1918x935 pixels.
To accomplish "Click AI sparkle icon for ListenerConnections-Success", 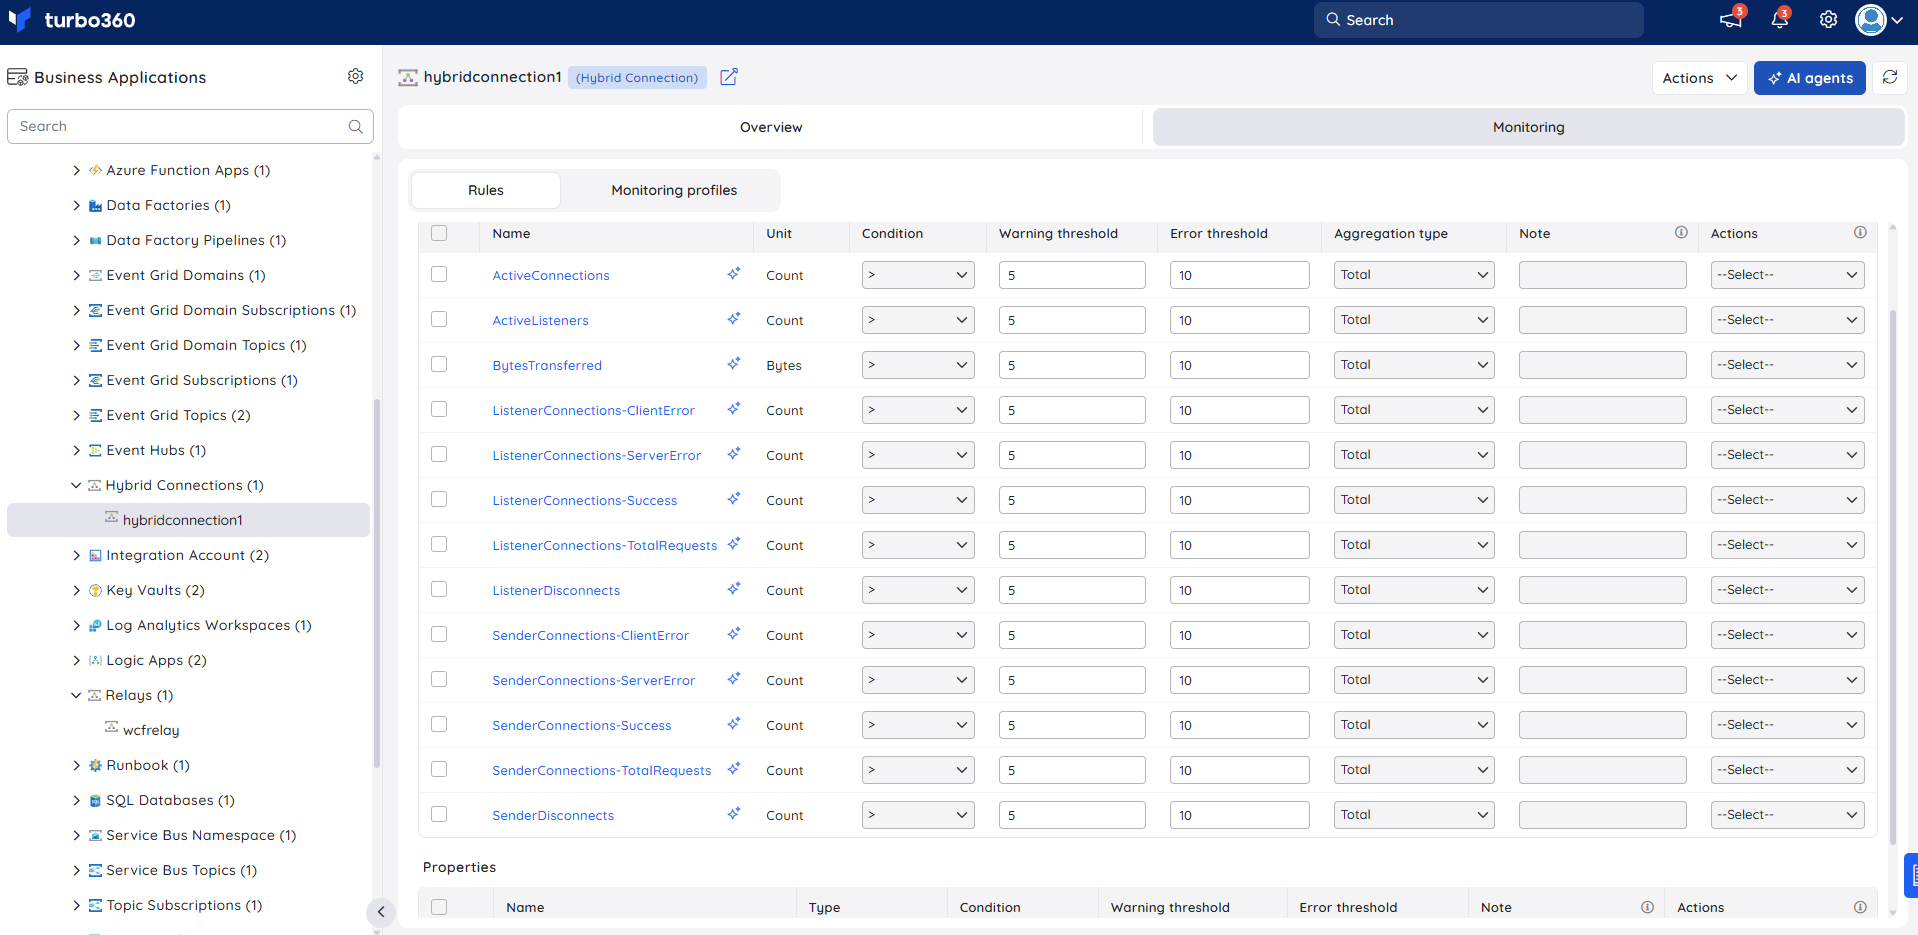I will (x=734, y=499).
